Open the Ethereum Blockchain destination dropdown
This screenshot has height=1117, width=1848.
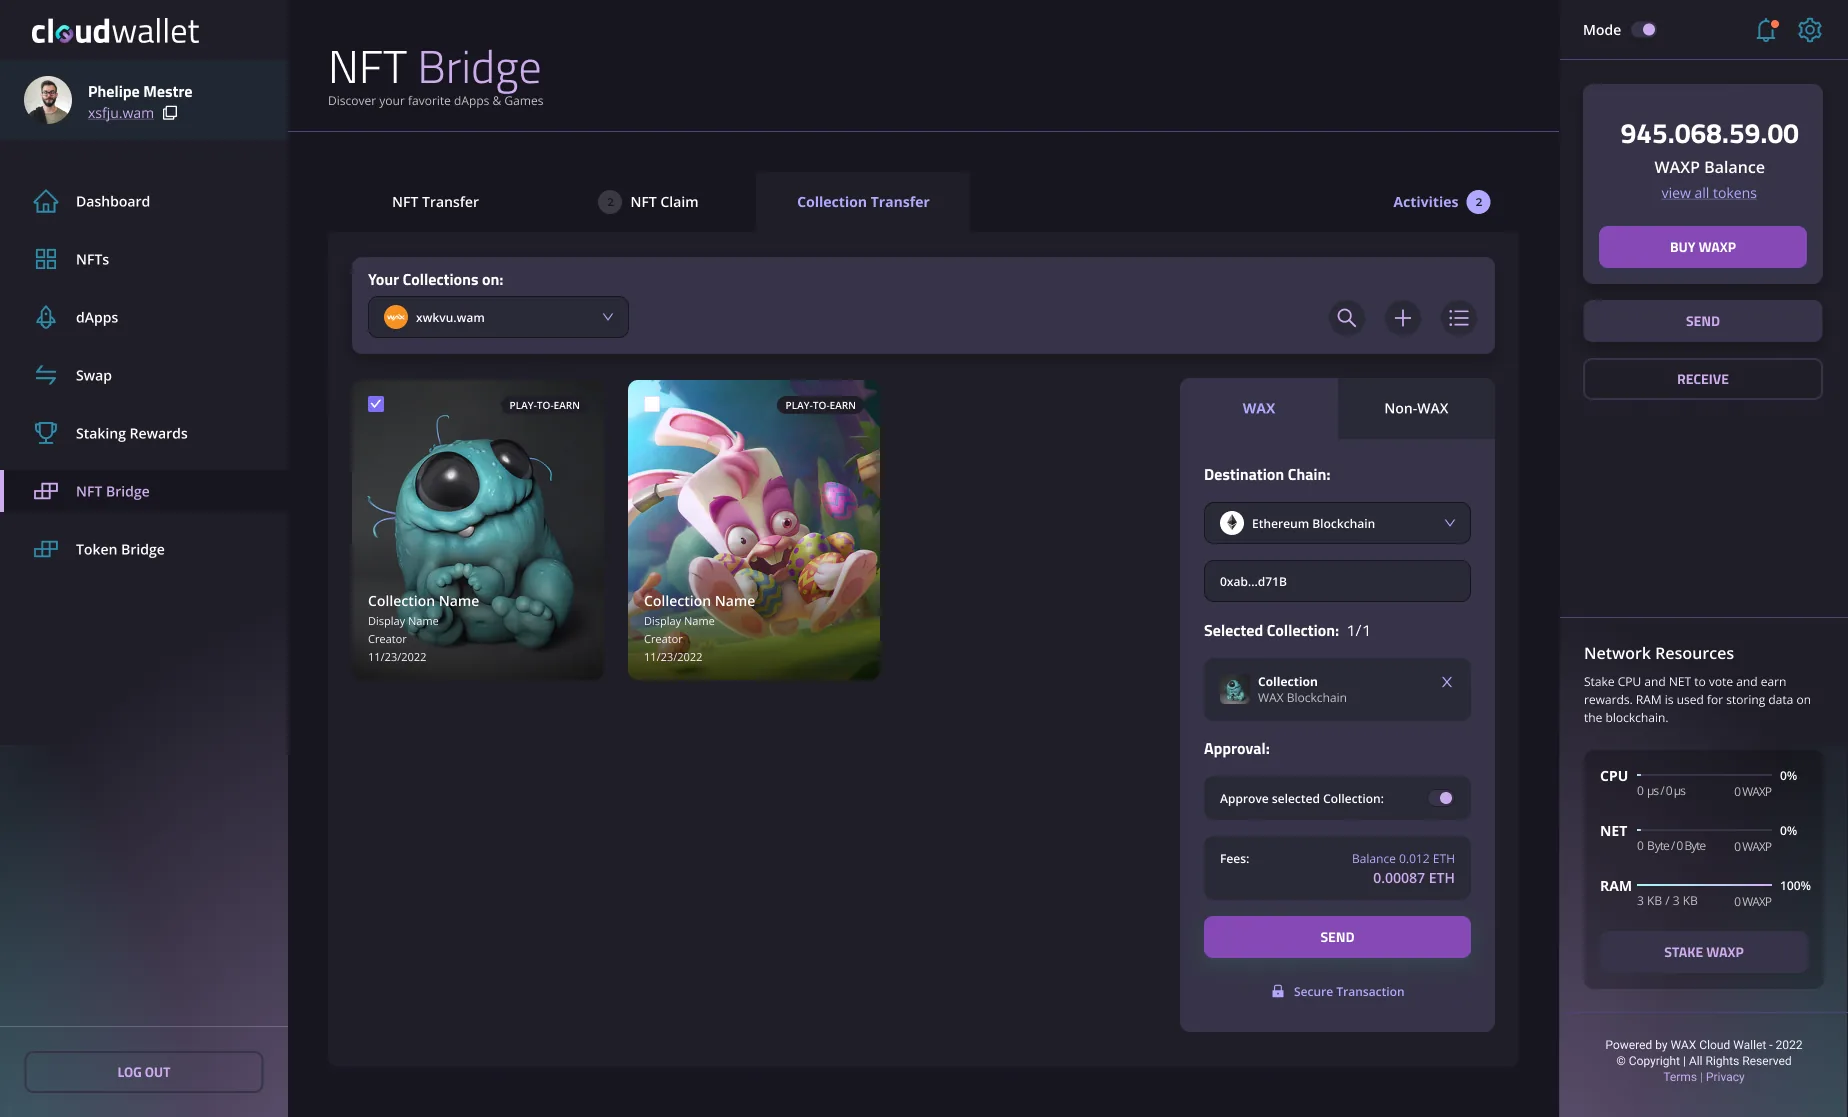point(1337,523)
